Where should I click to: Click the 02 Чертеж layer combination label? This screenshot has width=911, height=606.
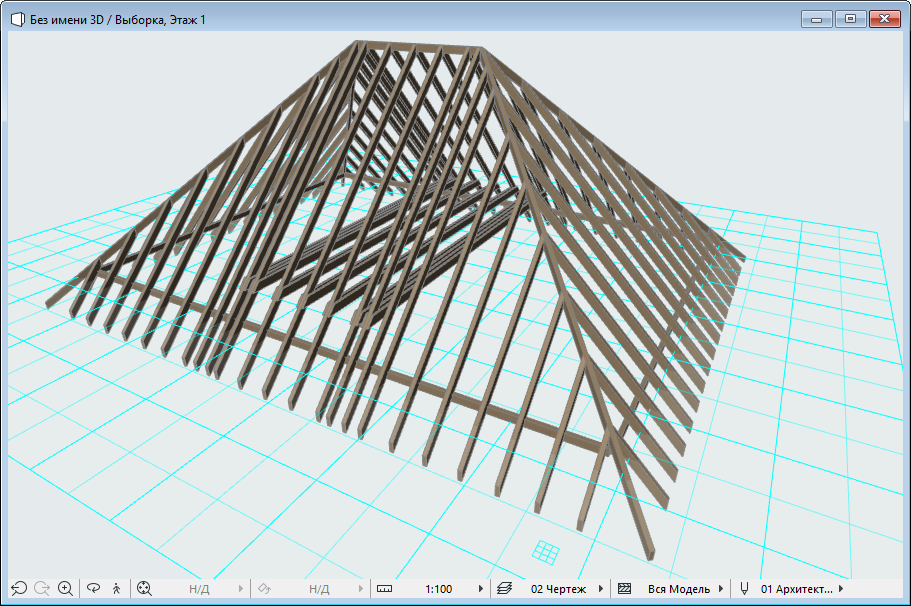pyautogui.click(x=559, y=589)
